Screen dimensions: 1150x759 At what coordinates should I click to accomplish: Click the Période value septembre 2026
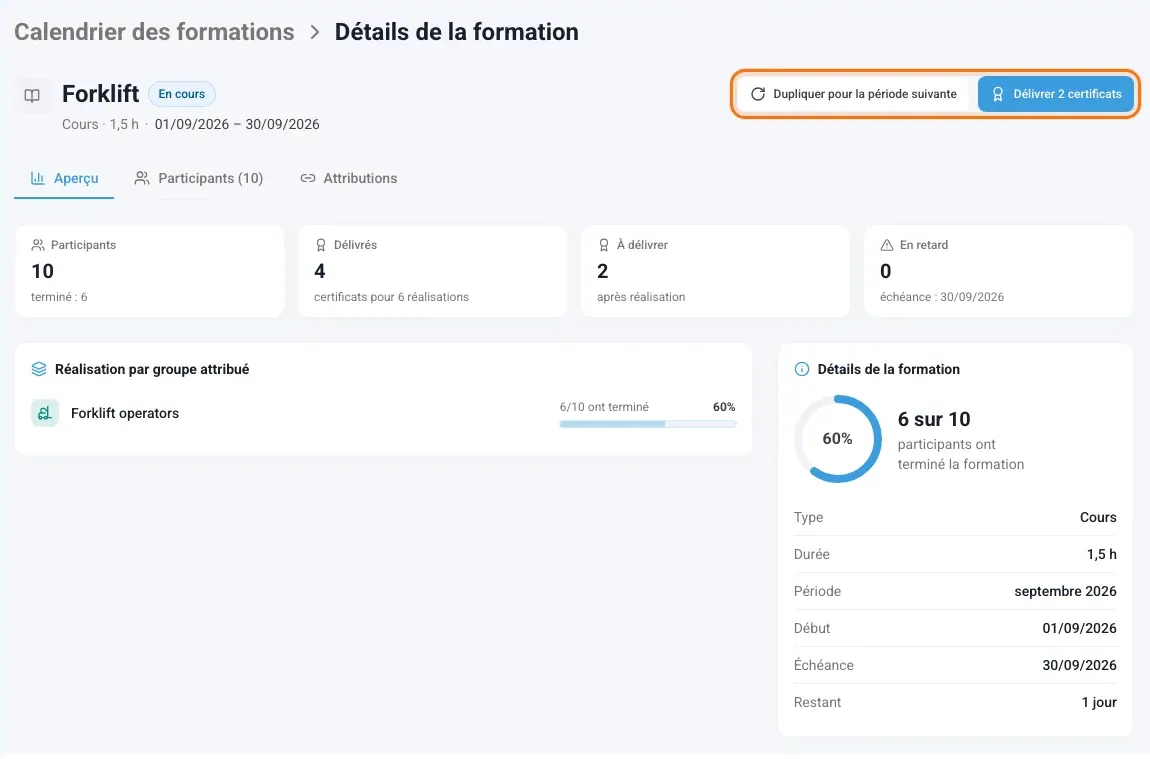1065,591
